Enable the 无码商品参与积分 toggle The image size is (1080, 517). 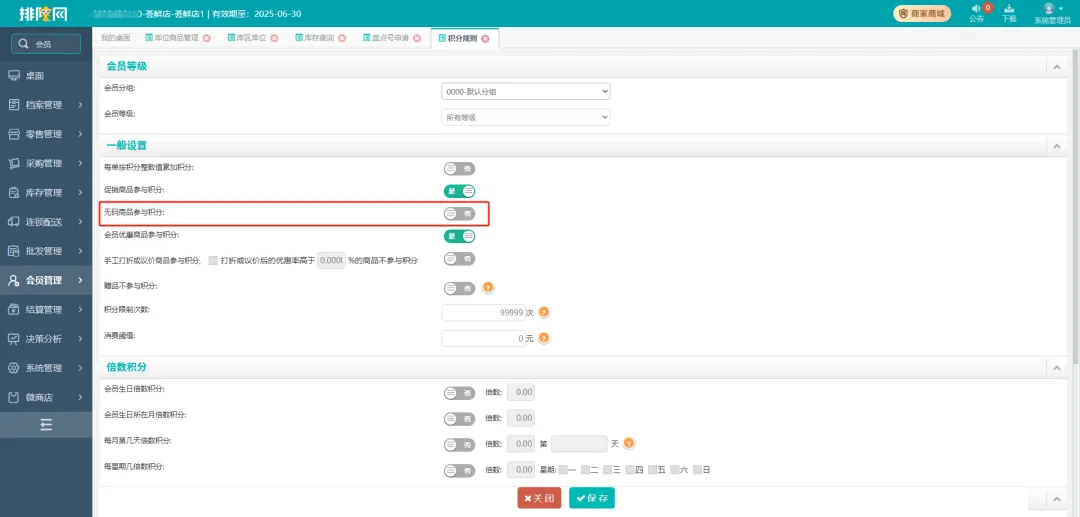459,213
